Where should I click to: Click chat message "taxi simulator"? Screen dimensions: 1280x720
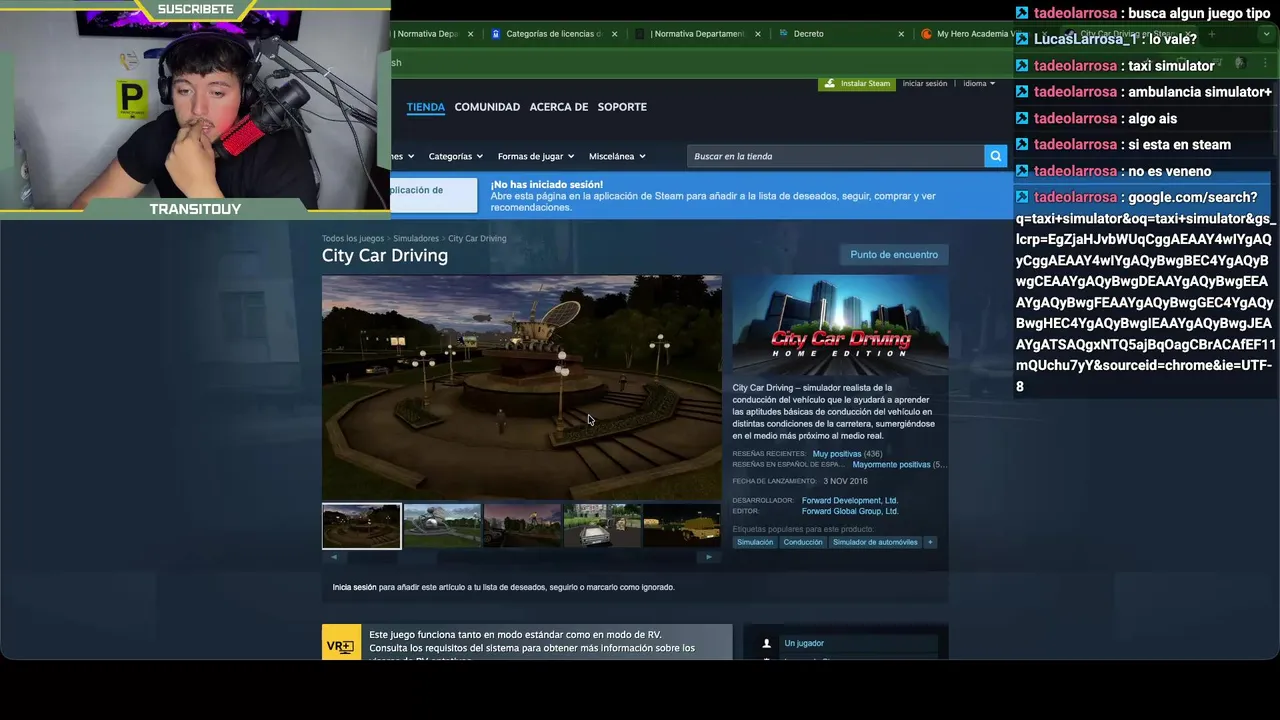point(1171,66)
